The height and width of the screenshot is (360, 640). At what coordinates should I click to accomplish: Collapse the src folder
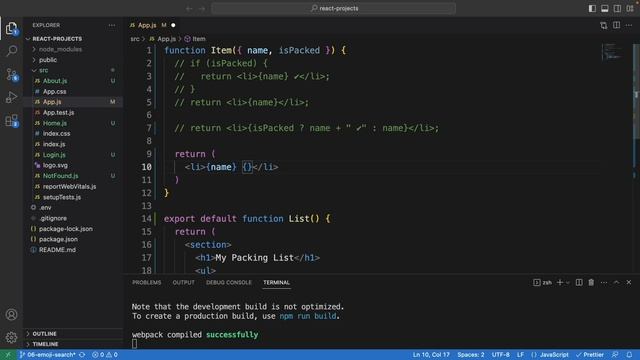44,70
